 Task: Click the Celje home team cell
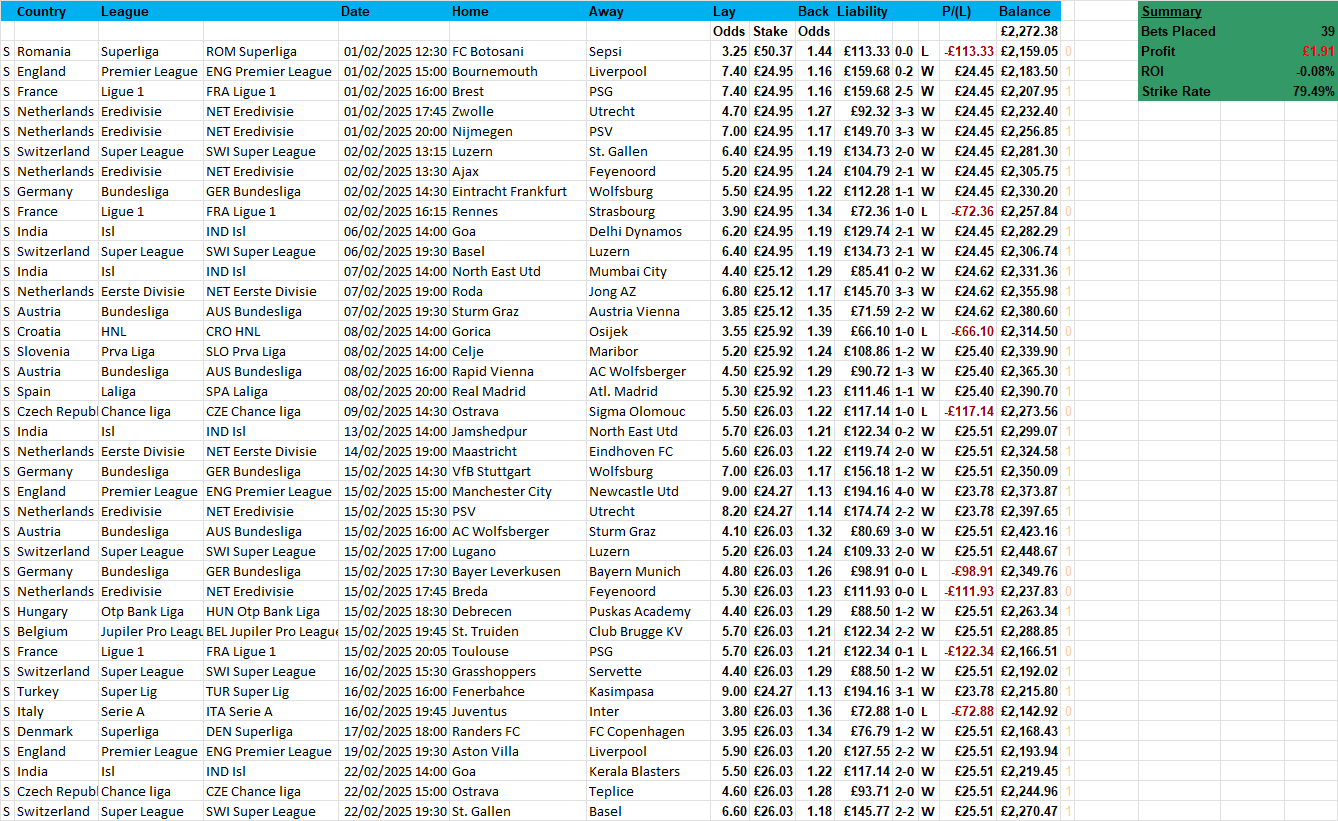517,351
